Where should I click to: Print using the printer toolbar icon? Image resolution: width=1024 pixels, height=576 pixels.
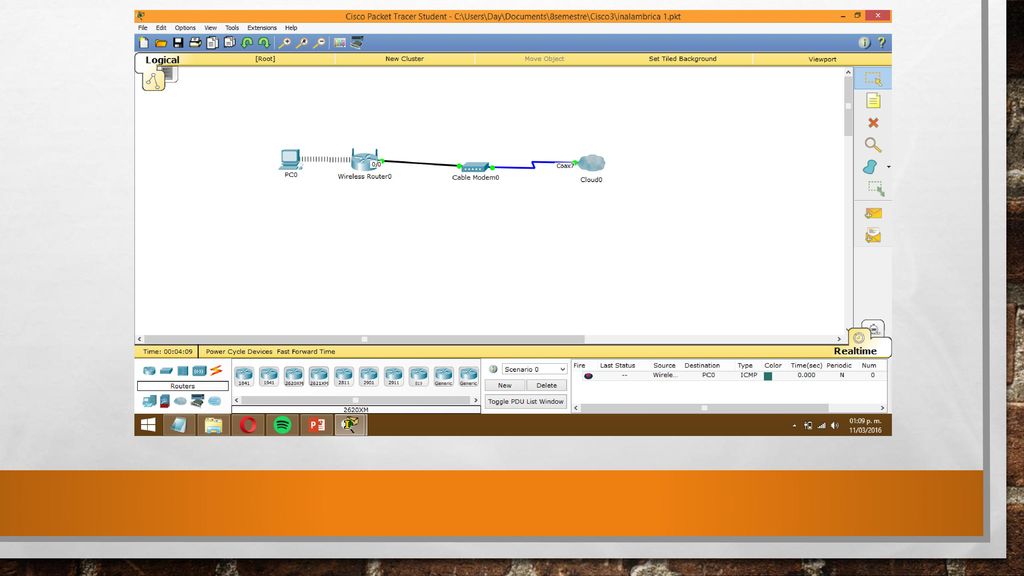pyautogui.click(x=195, y=43)
